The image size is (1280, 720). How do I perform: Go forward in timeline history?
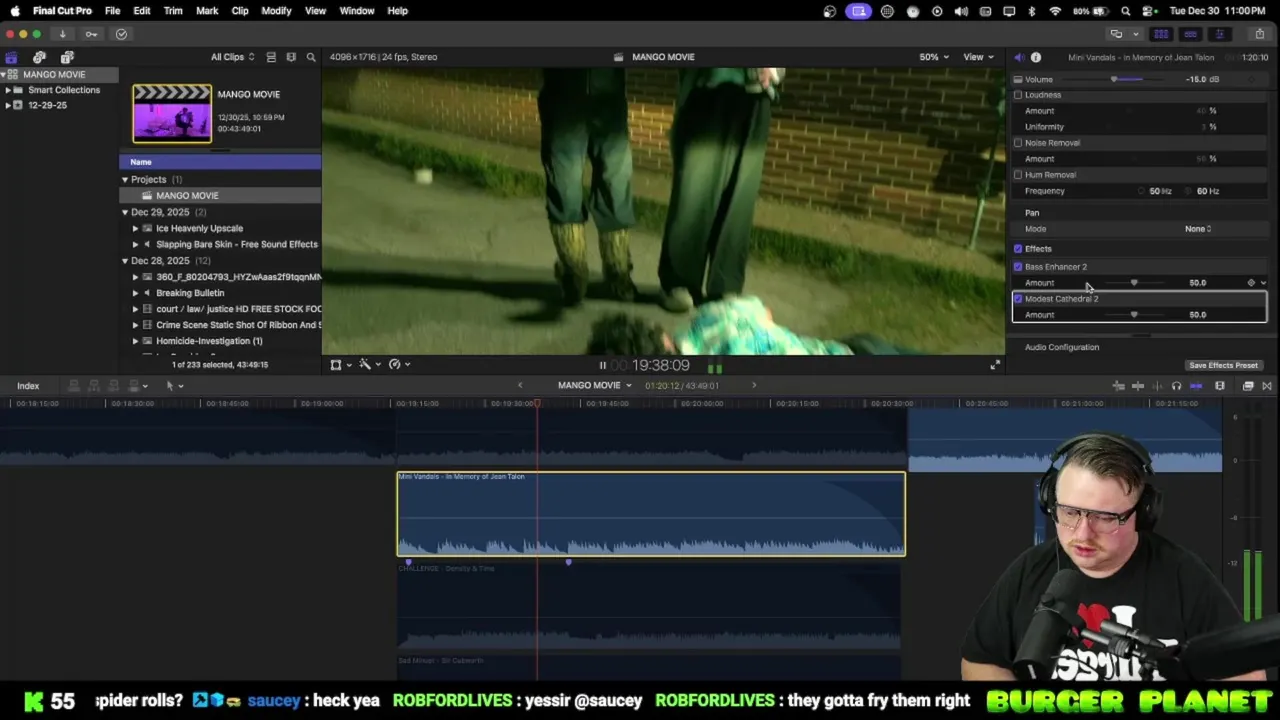tap(754, 386)
